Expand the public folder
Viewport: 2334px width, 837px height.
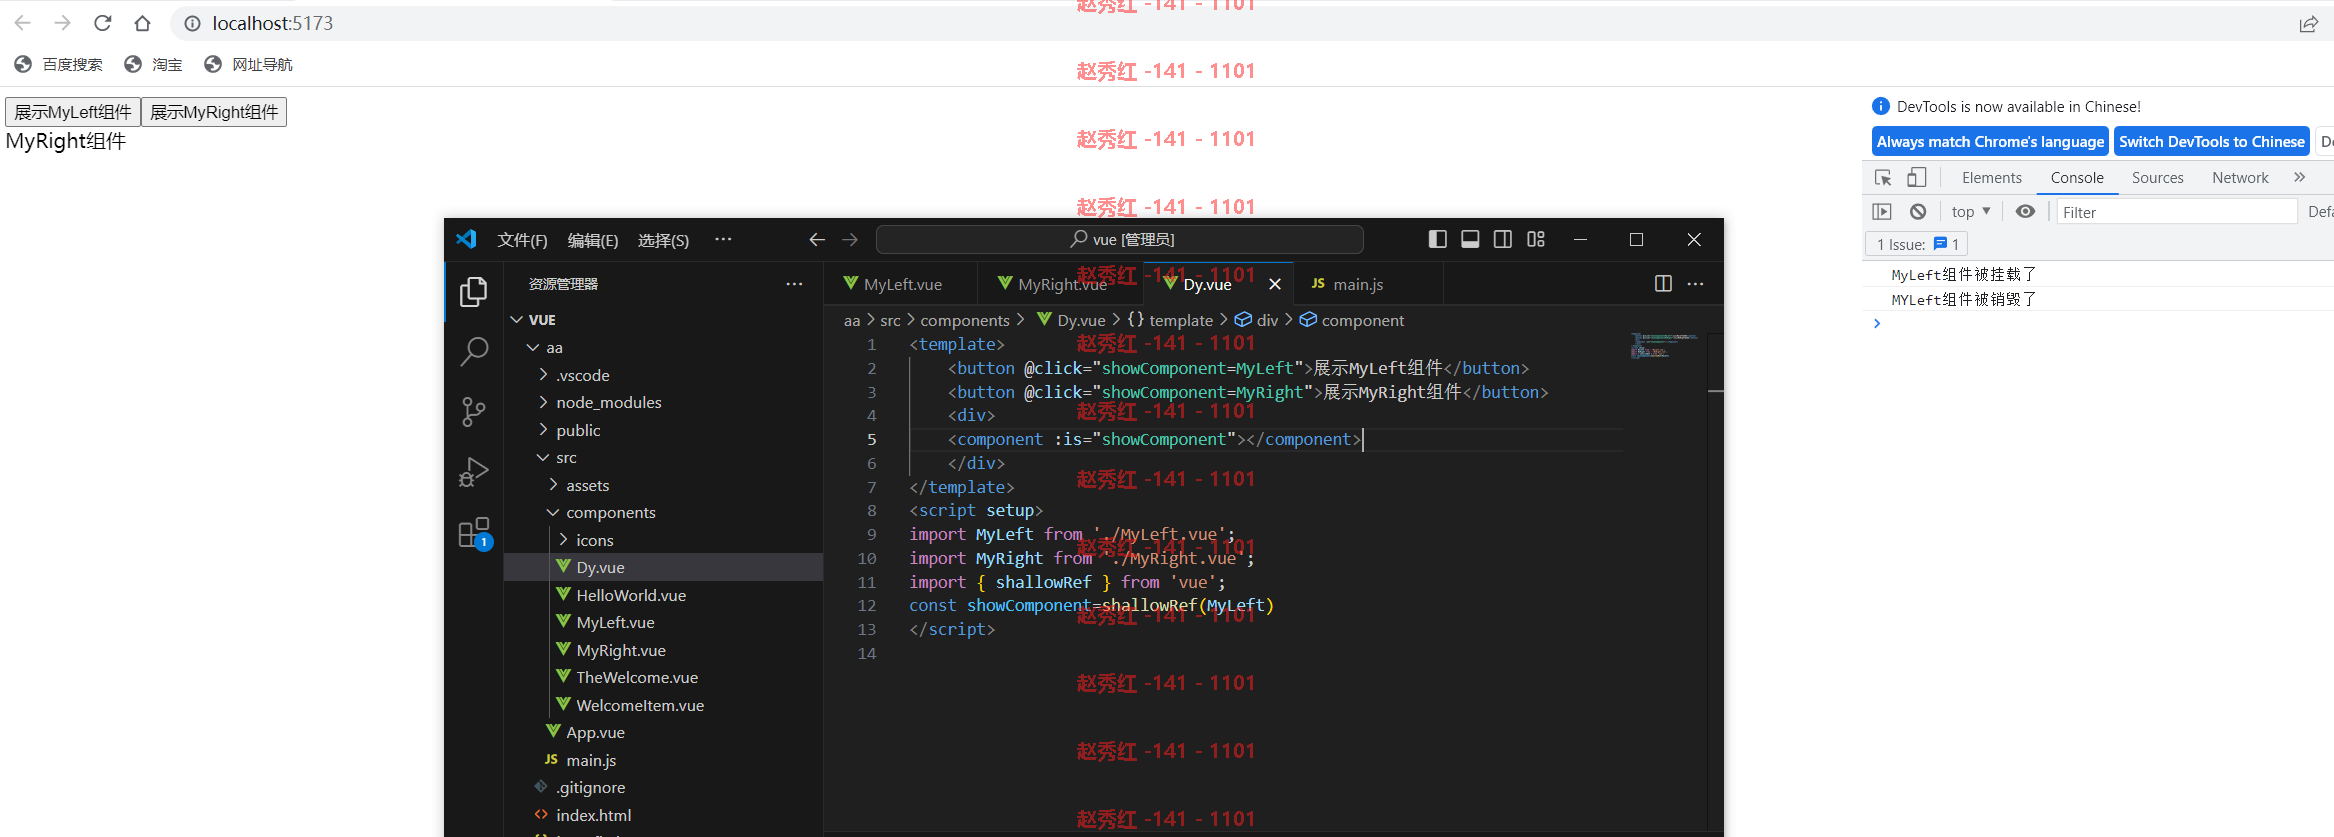pyautogui.click(x=543, y=430)
